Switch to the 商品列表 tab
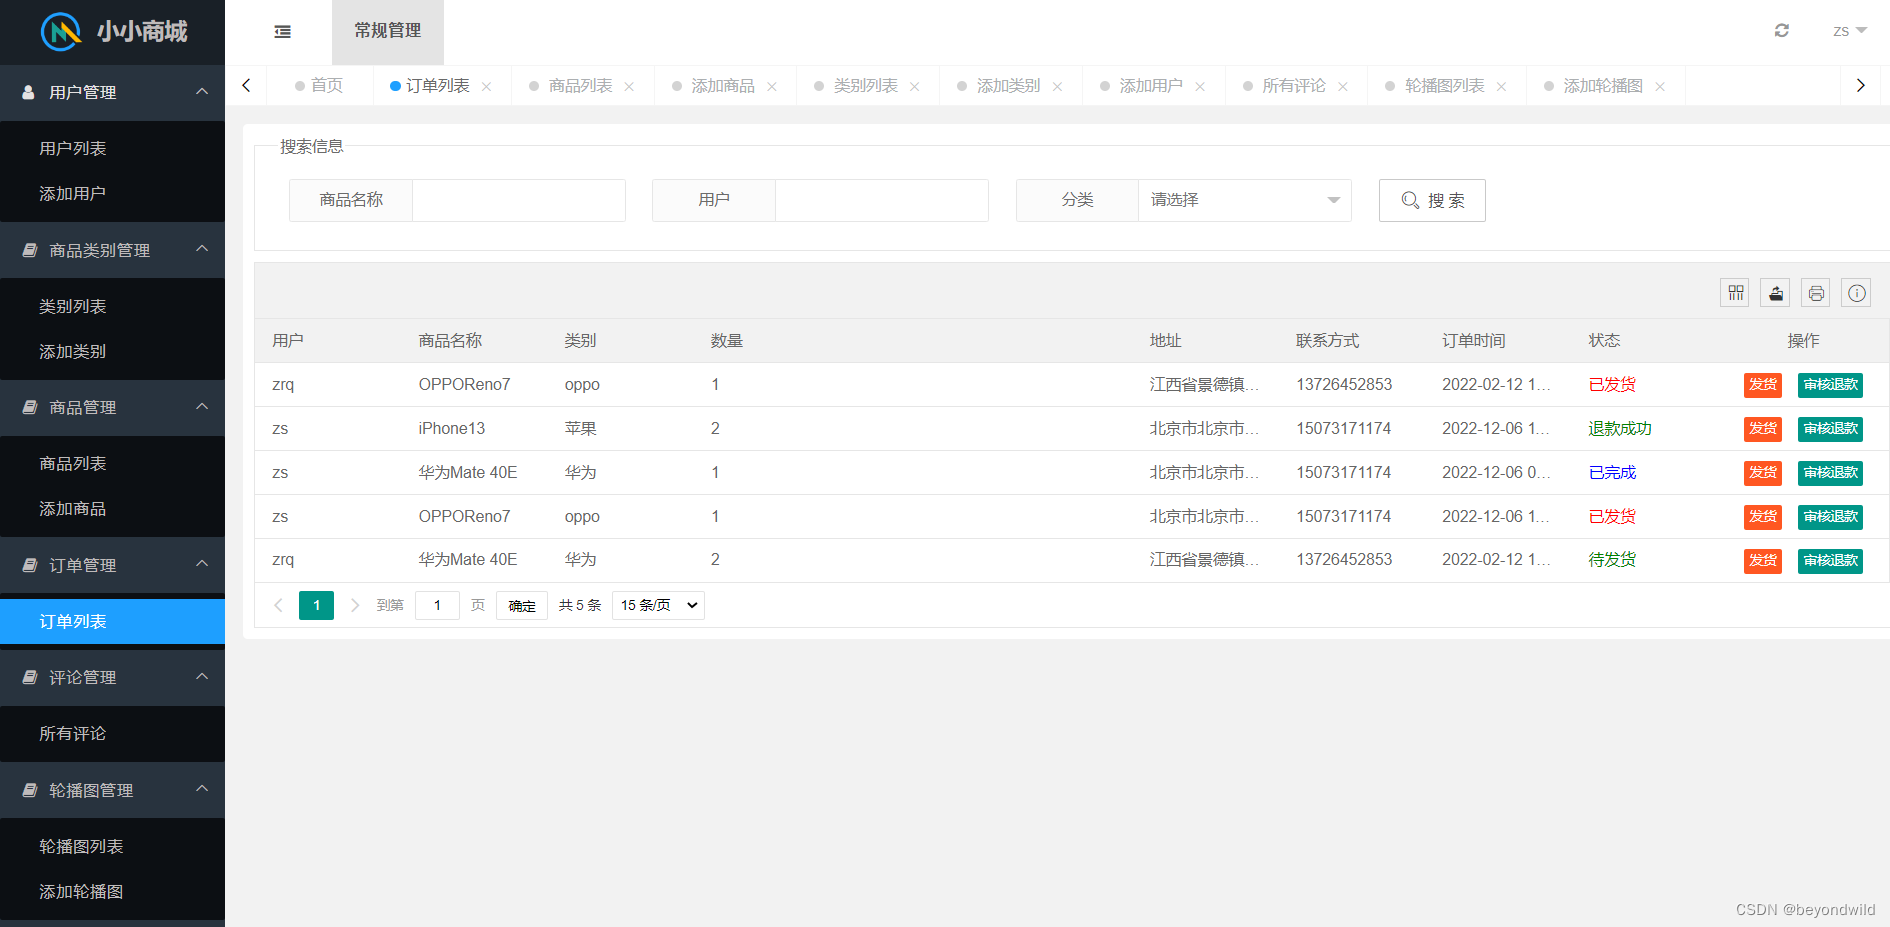Screen dimensions: 1890x927 click(x=580, y=86)
